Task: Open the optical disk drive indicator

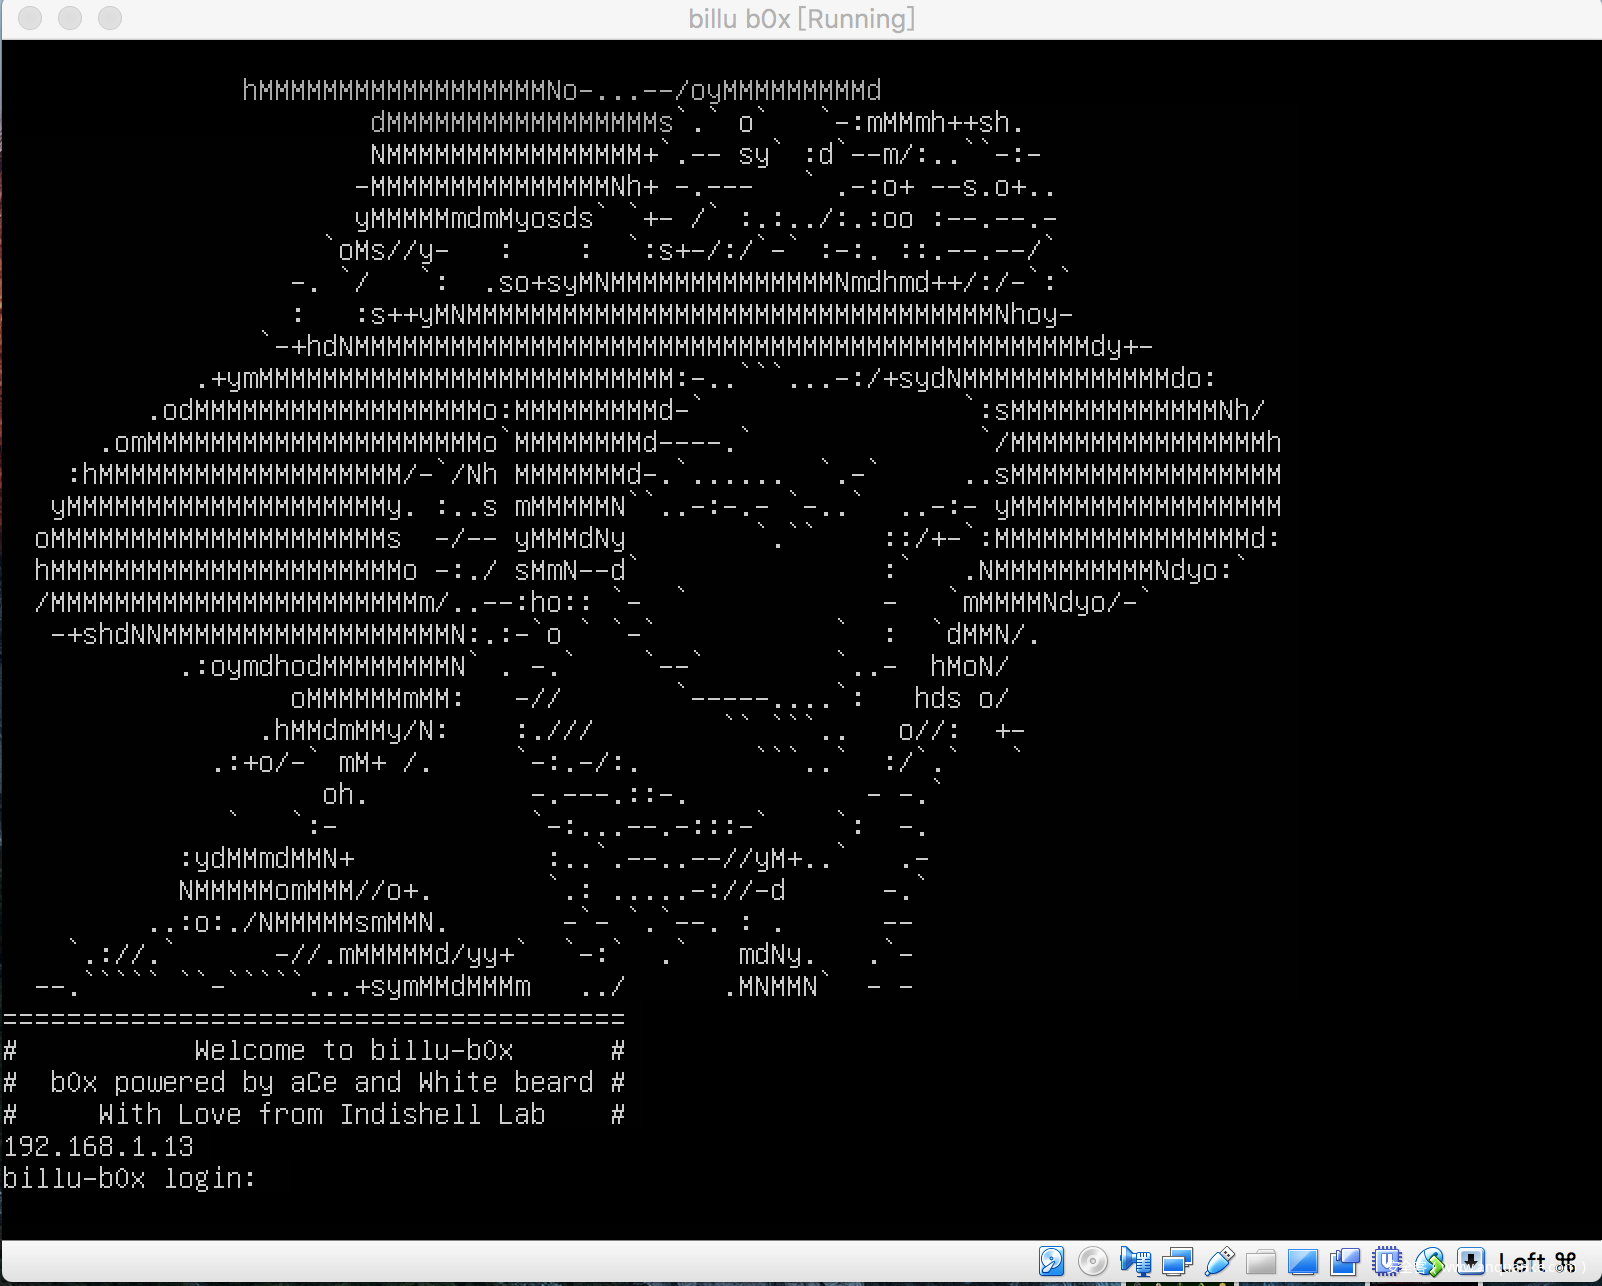Action: (1093, 1262)
